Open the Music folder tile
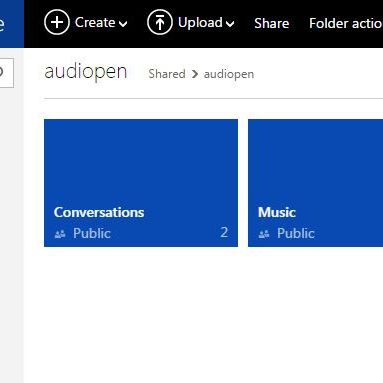Image resolution: width=383 pixels, height=383 pixels. [315, 183]
